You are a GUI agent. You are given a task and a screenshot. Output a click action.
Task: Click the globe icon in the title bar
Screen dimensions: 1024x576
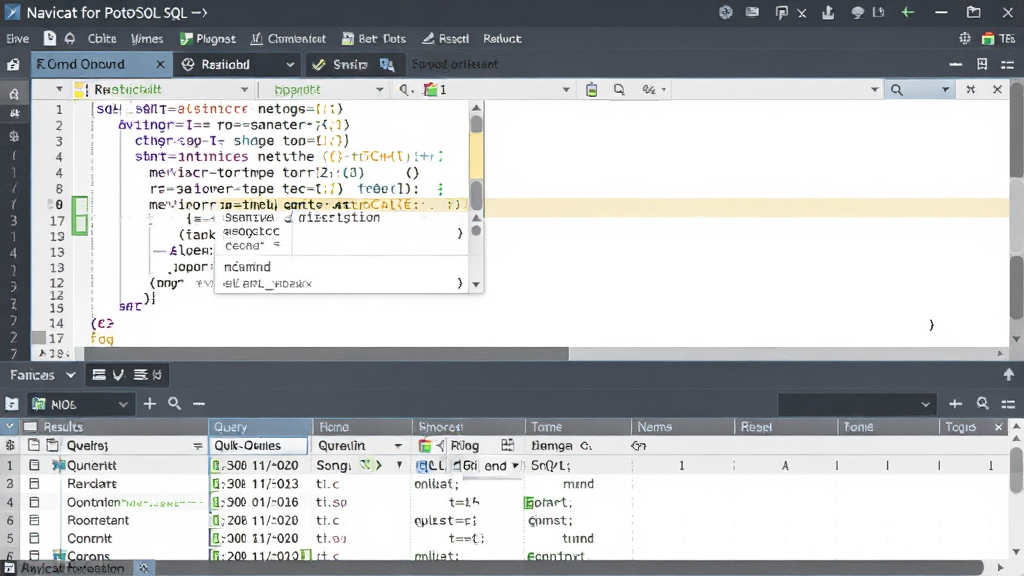(x=726, y=12)
